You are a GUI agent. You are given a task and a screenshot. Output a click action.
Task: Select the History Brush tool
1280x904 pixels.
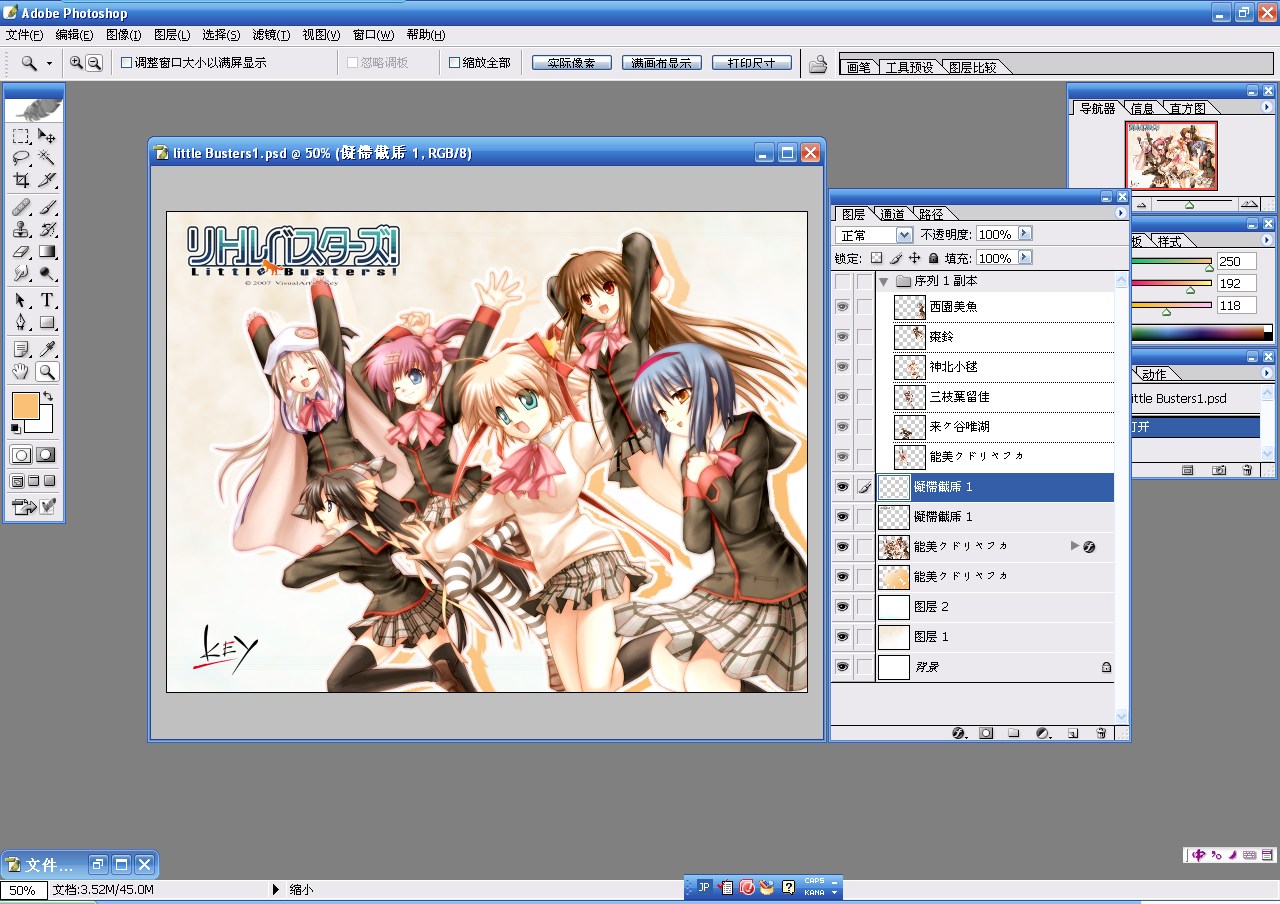(x=47, y=229)
